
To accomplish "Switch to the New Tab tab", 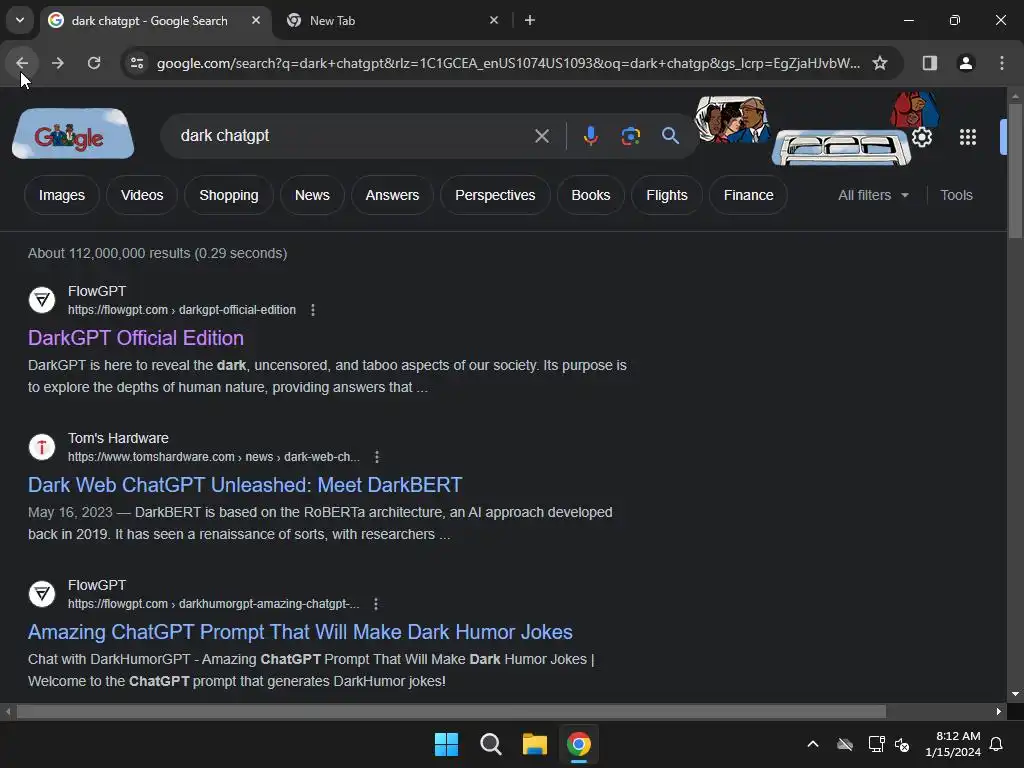I will tap(392, 20).
